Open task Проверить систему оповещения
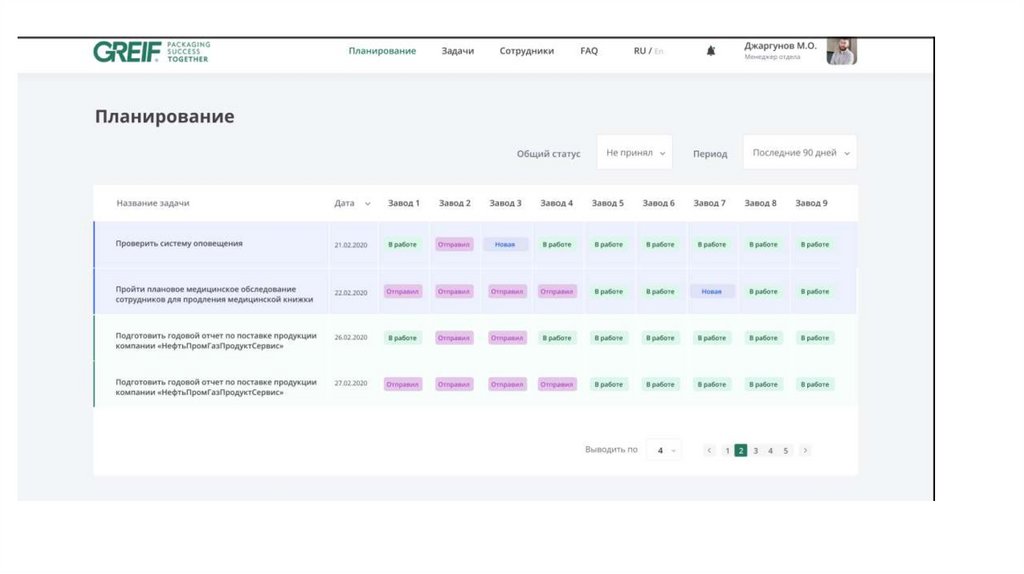1024x574 pixels. click(179, 244)
